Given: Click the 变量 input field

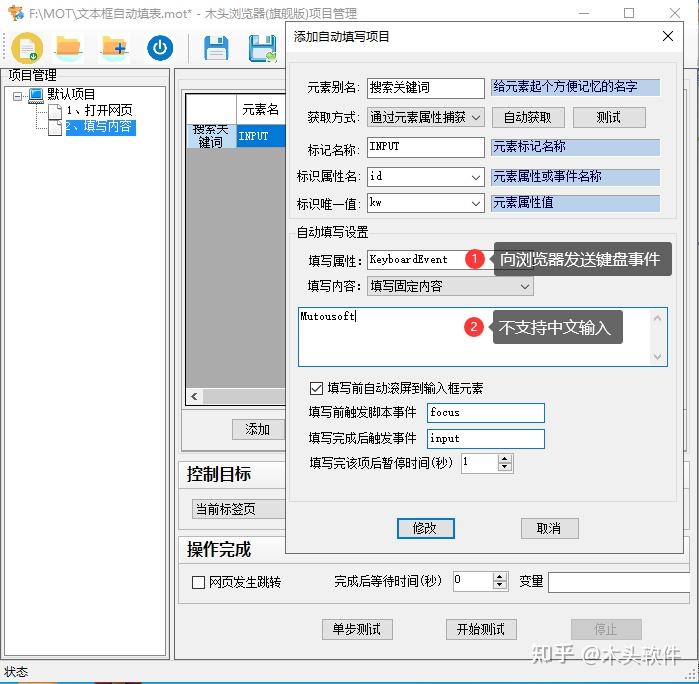Looking at the screenshot, I should point(619,582).
